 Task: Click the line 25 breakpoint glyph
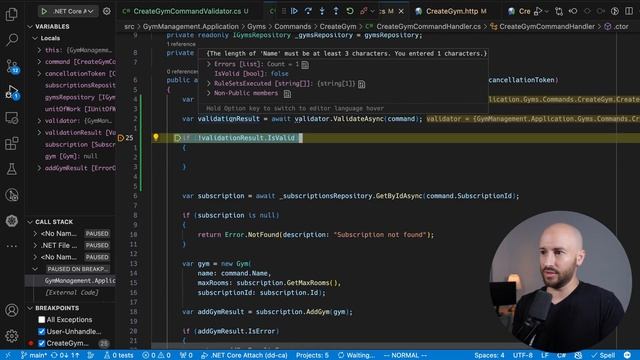[x=121, y=138]
